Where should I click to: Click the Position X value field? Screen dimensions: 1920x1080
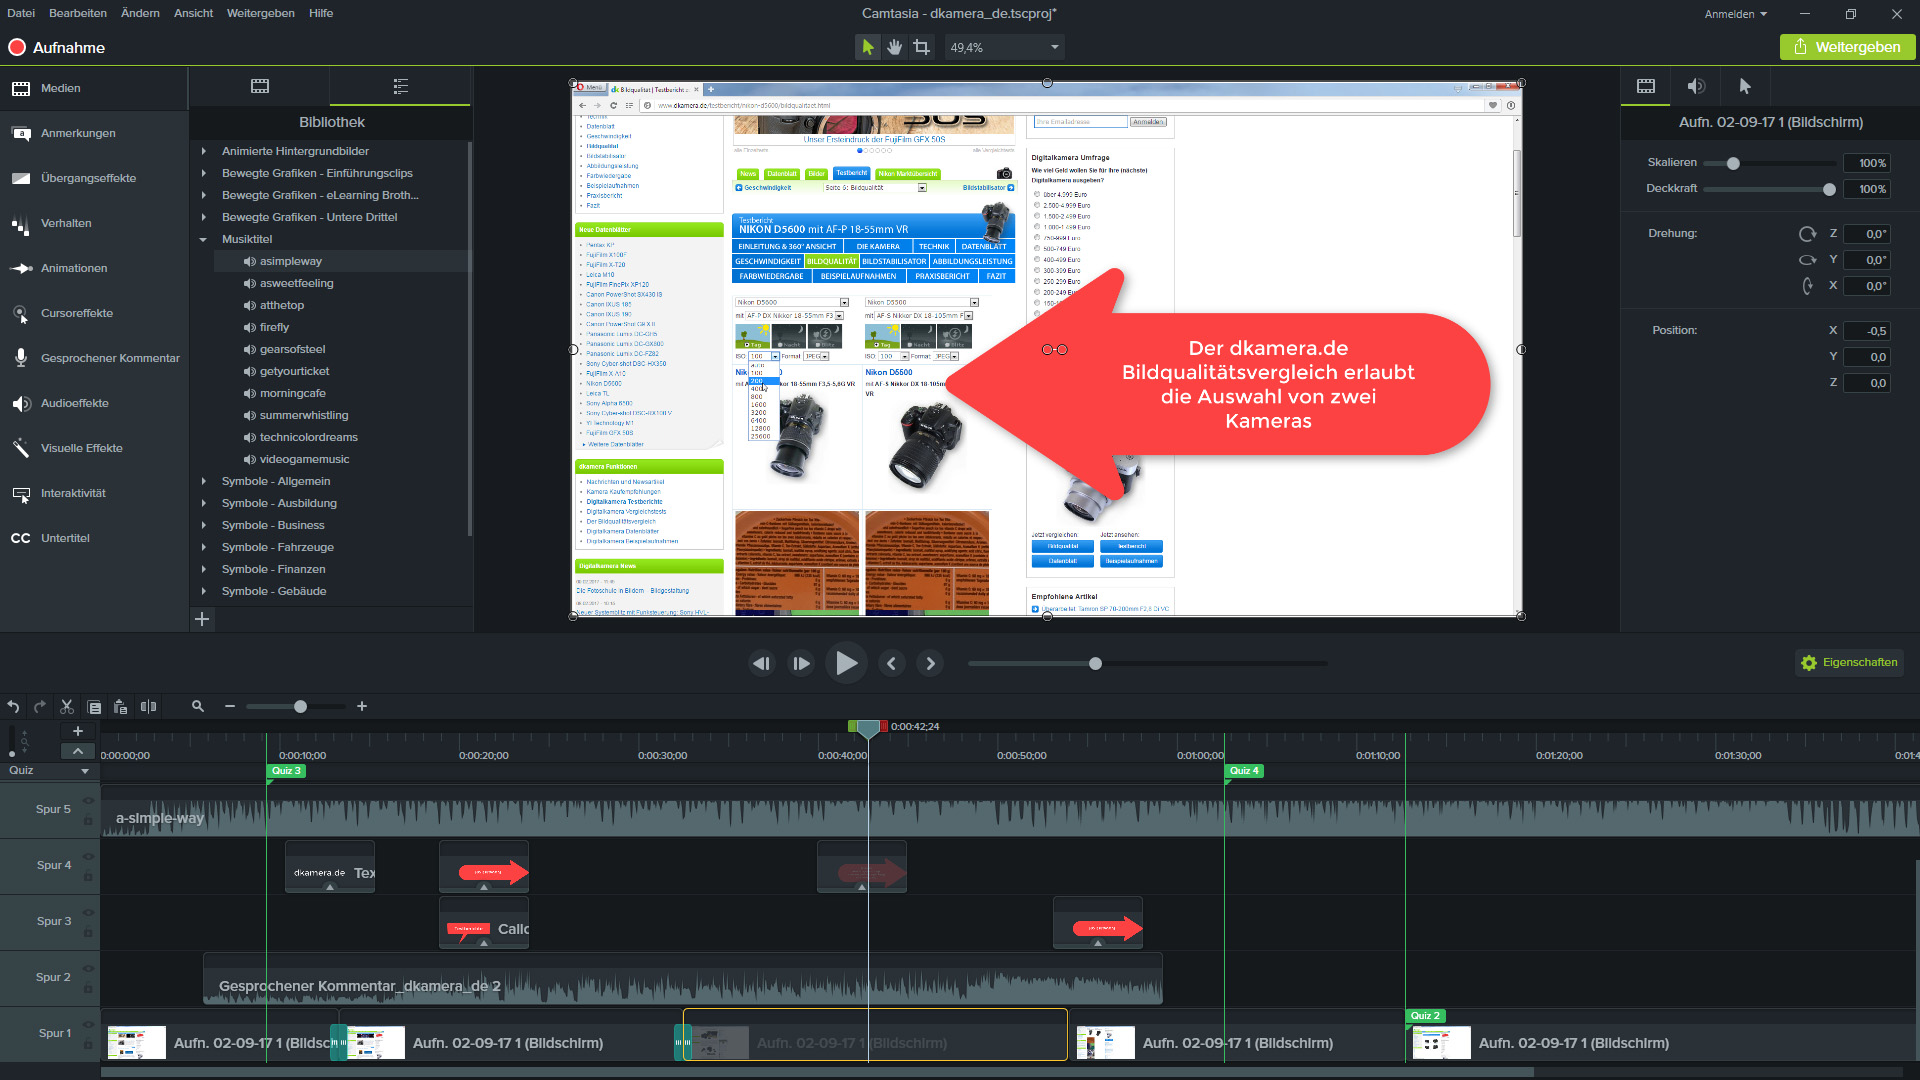[x=1866, y=331]
